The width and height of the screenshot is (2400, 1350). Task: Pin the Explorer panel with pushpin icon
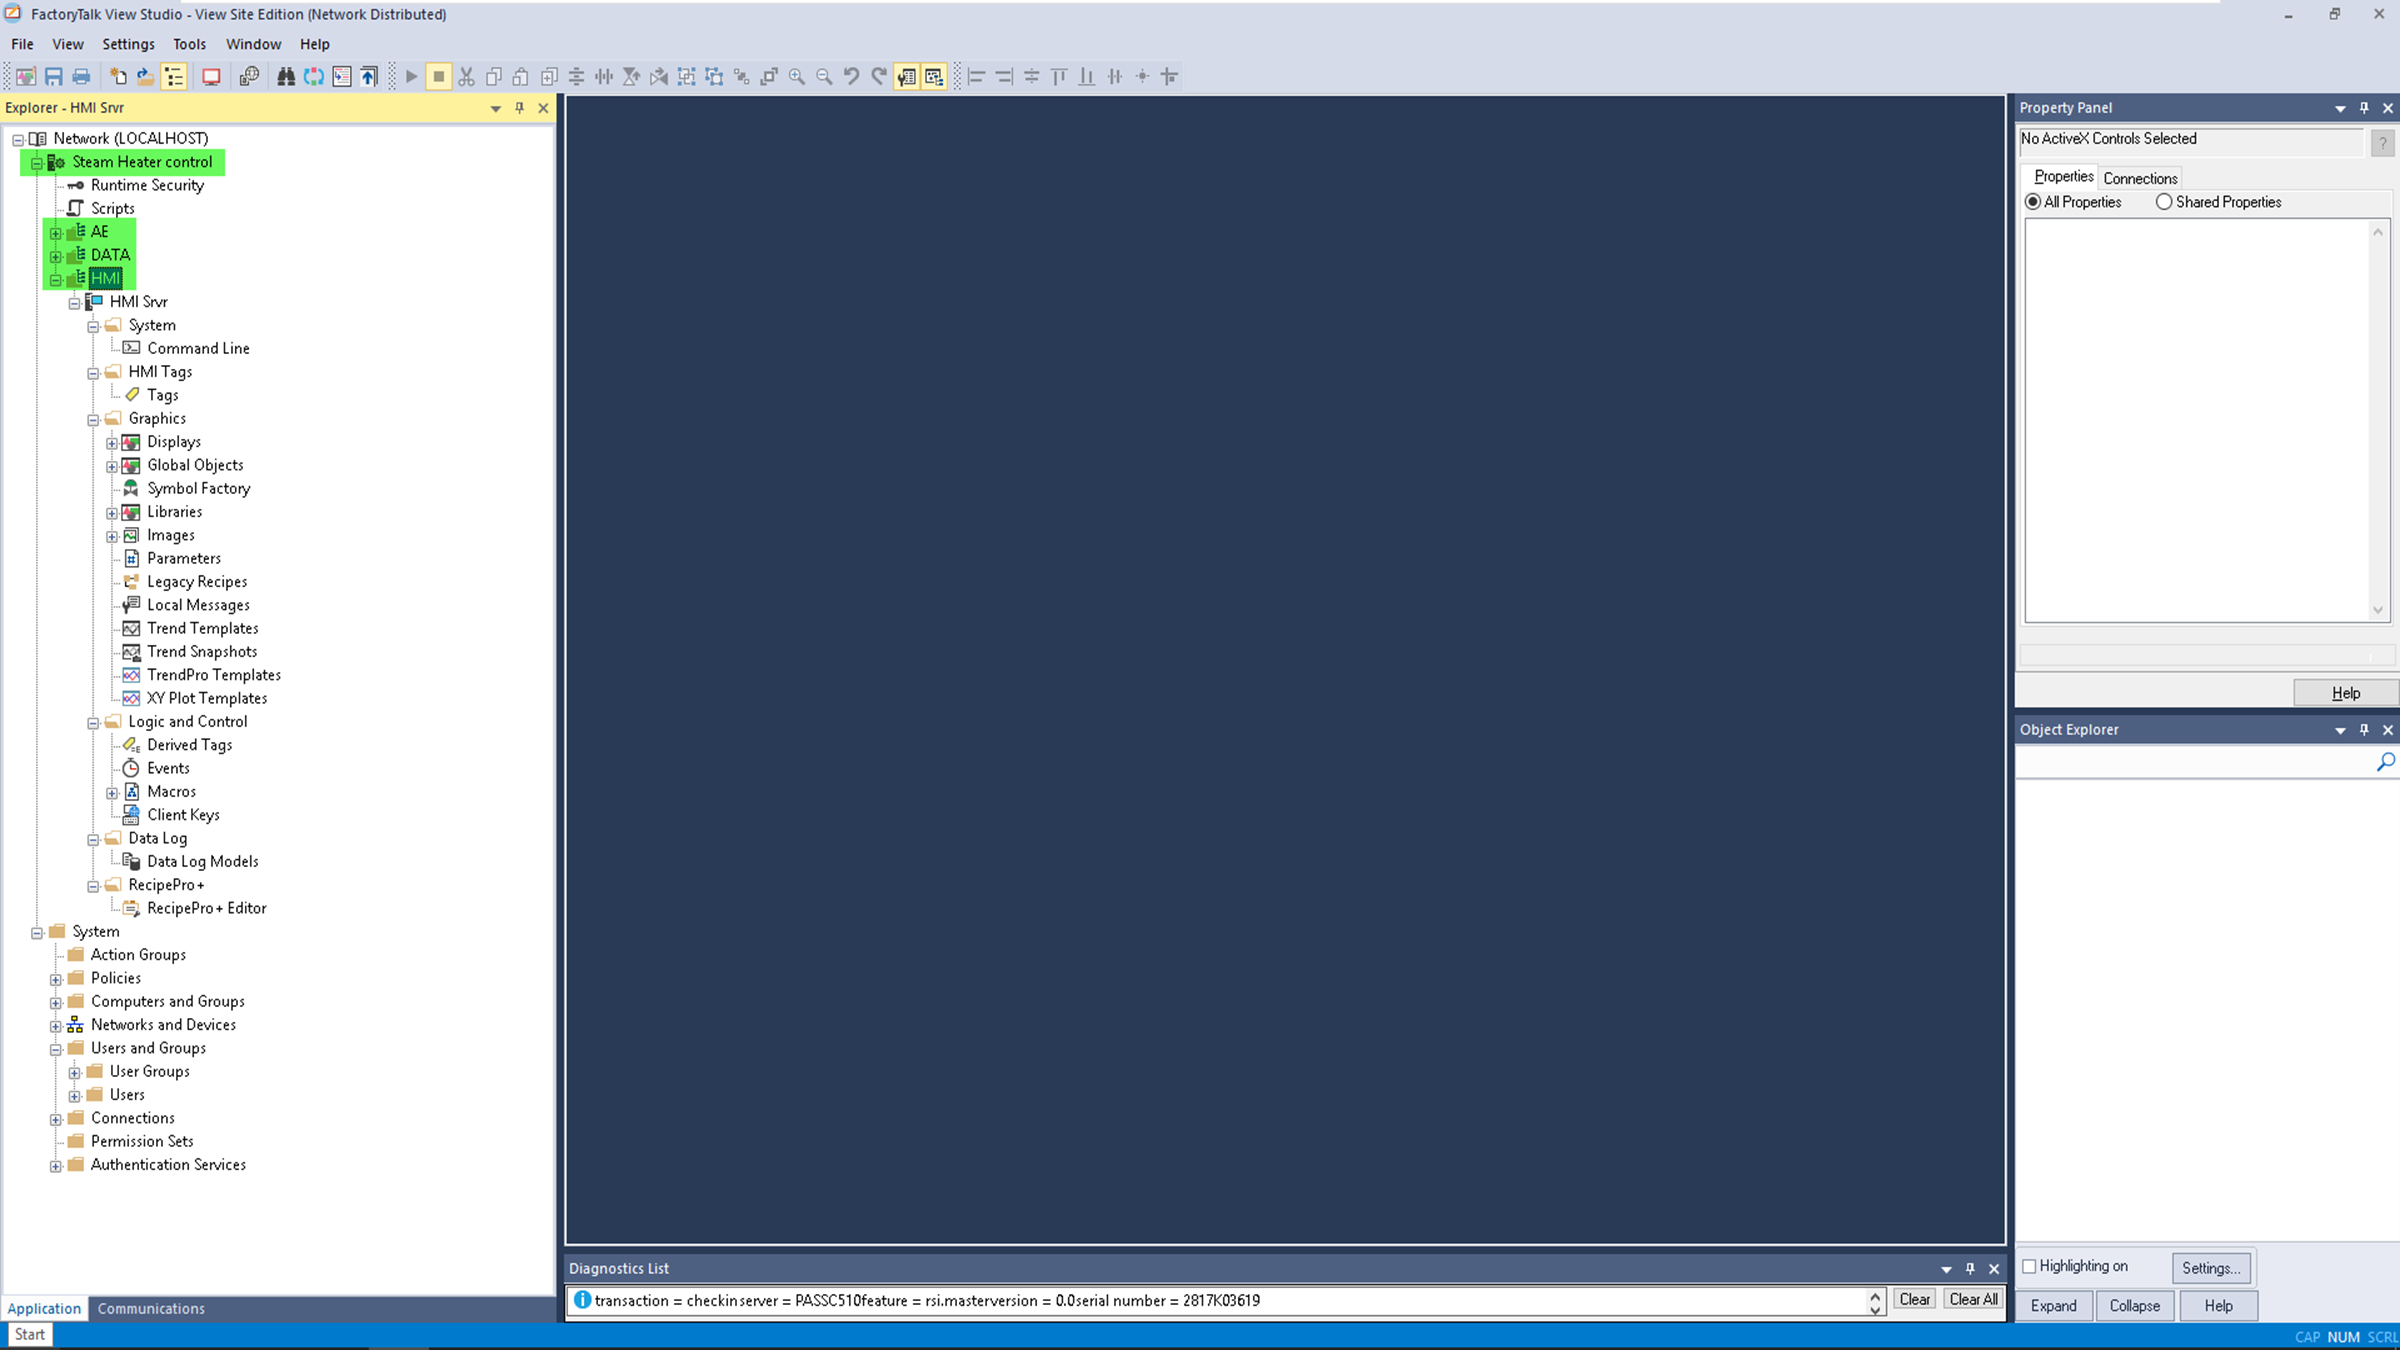point(519,108)
